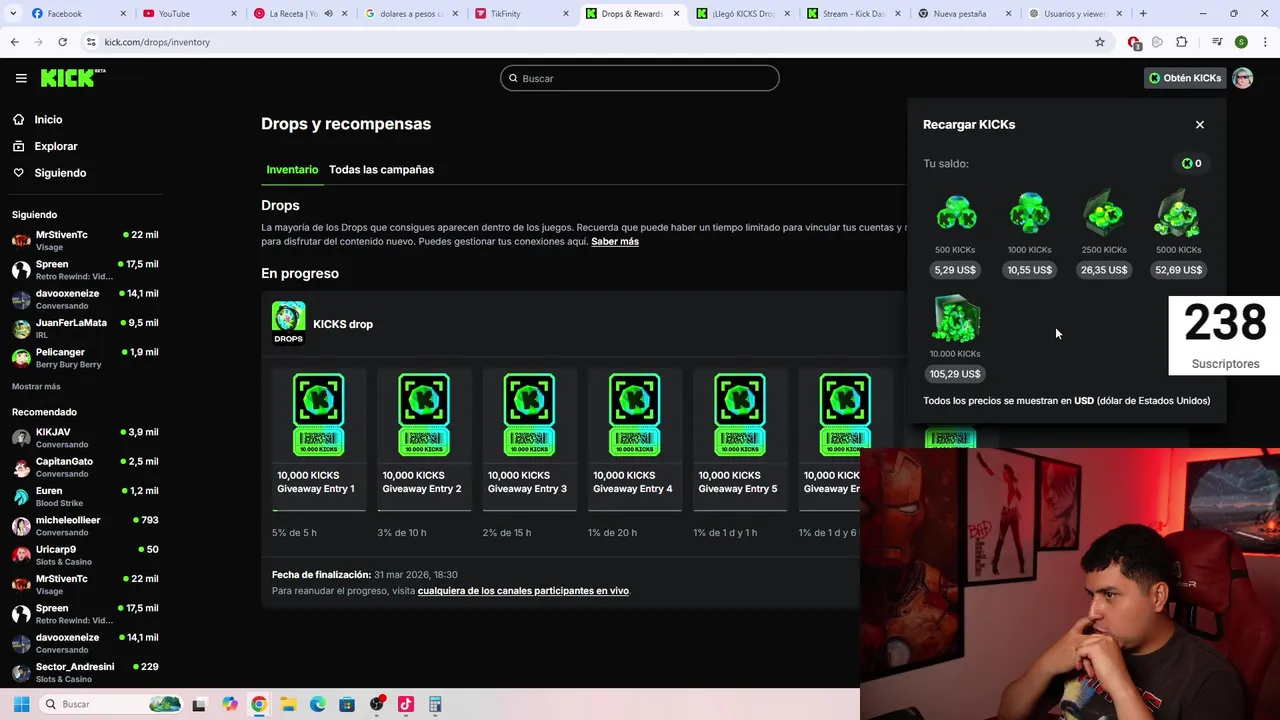Screen dimensions: 1280x720
Task: Switch to the Inventario tab
Action: (292, 170)
